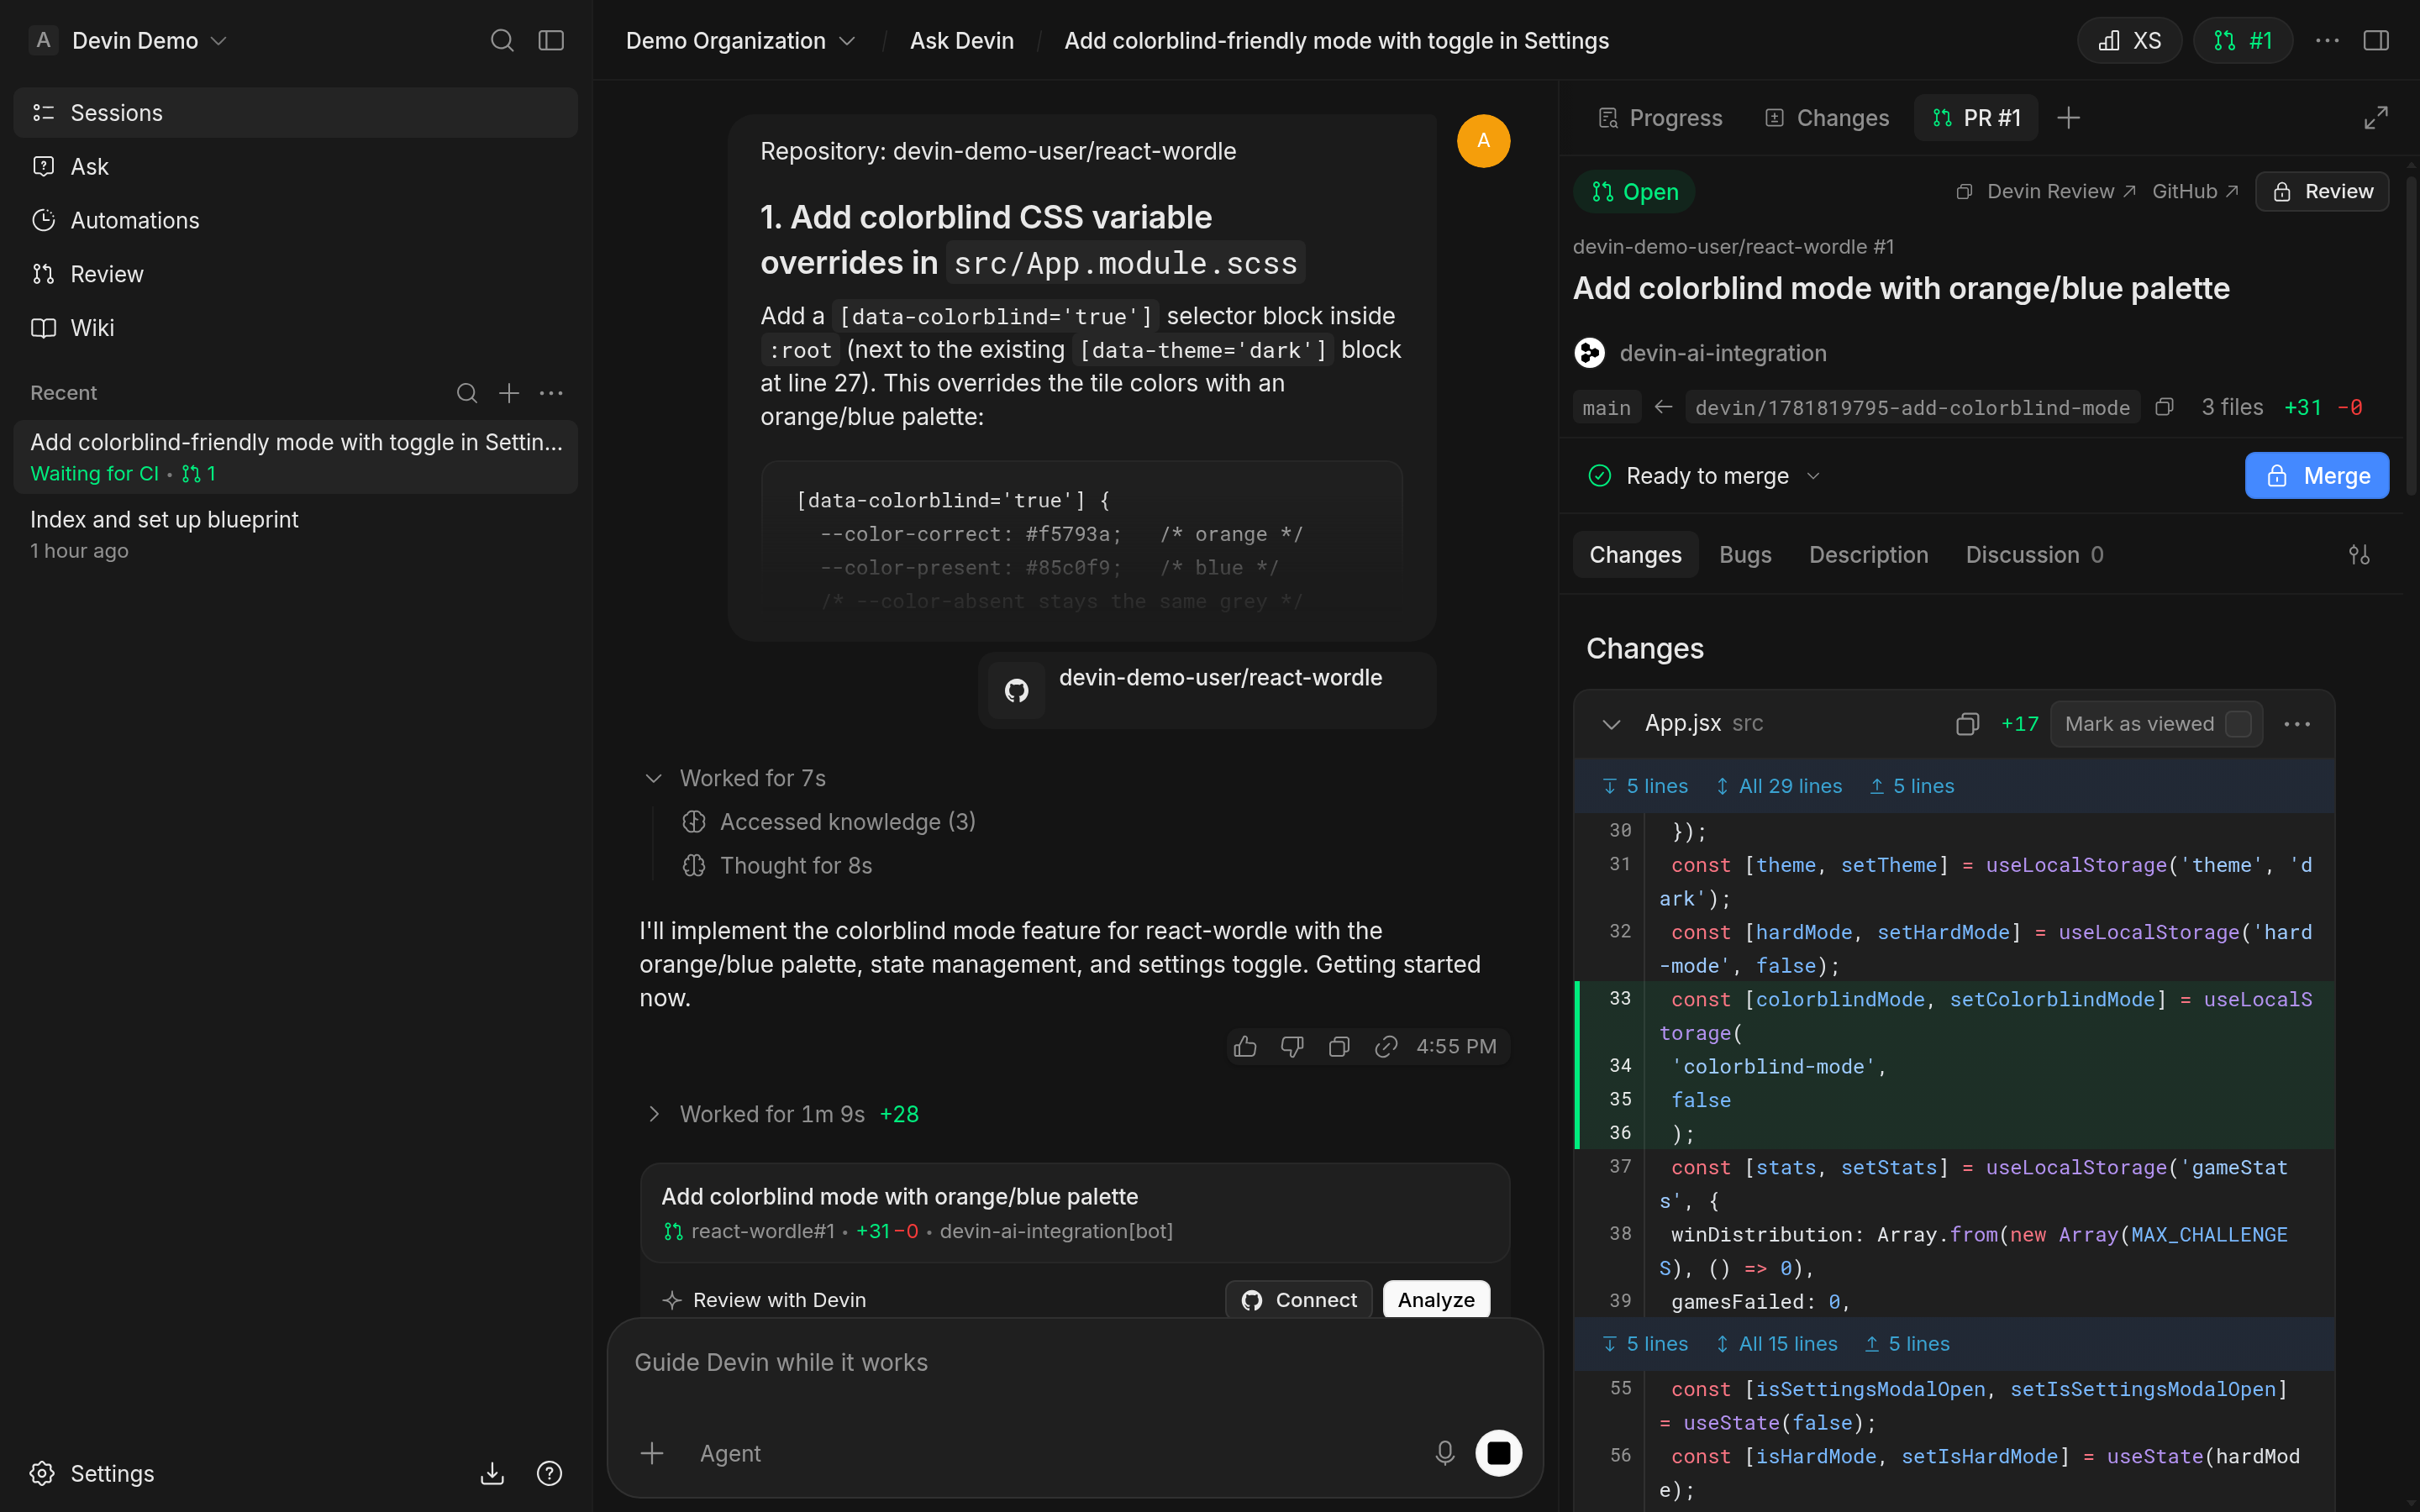The image size is (2420, 1512).
Task: Create a new session plus icon
Action: point(509,393)
